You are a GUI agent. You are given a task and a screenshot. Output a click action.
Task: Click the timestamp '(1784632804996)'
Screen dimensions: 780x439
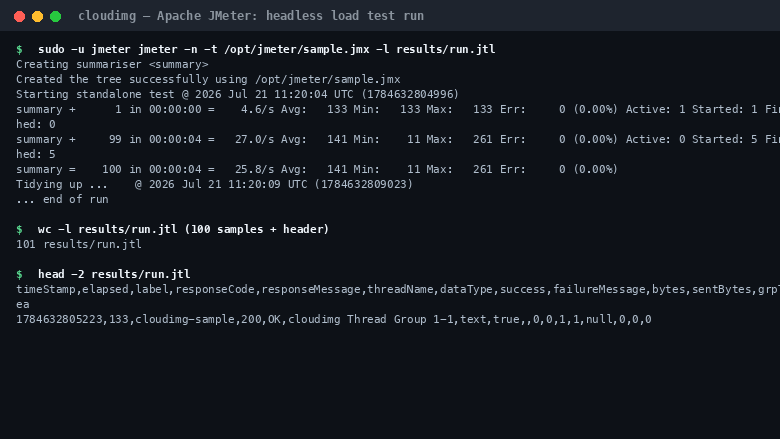coord(410,94)
